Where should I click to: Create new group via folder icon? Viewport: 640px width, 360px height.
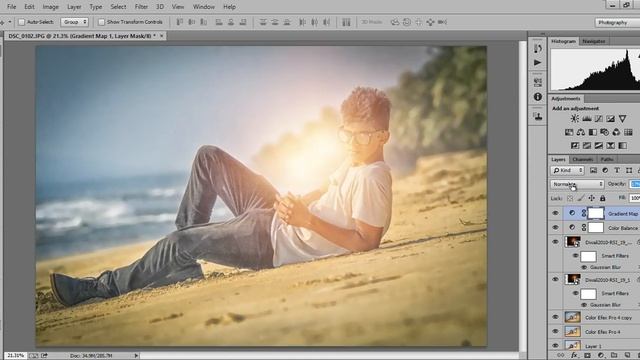[614, 356]
